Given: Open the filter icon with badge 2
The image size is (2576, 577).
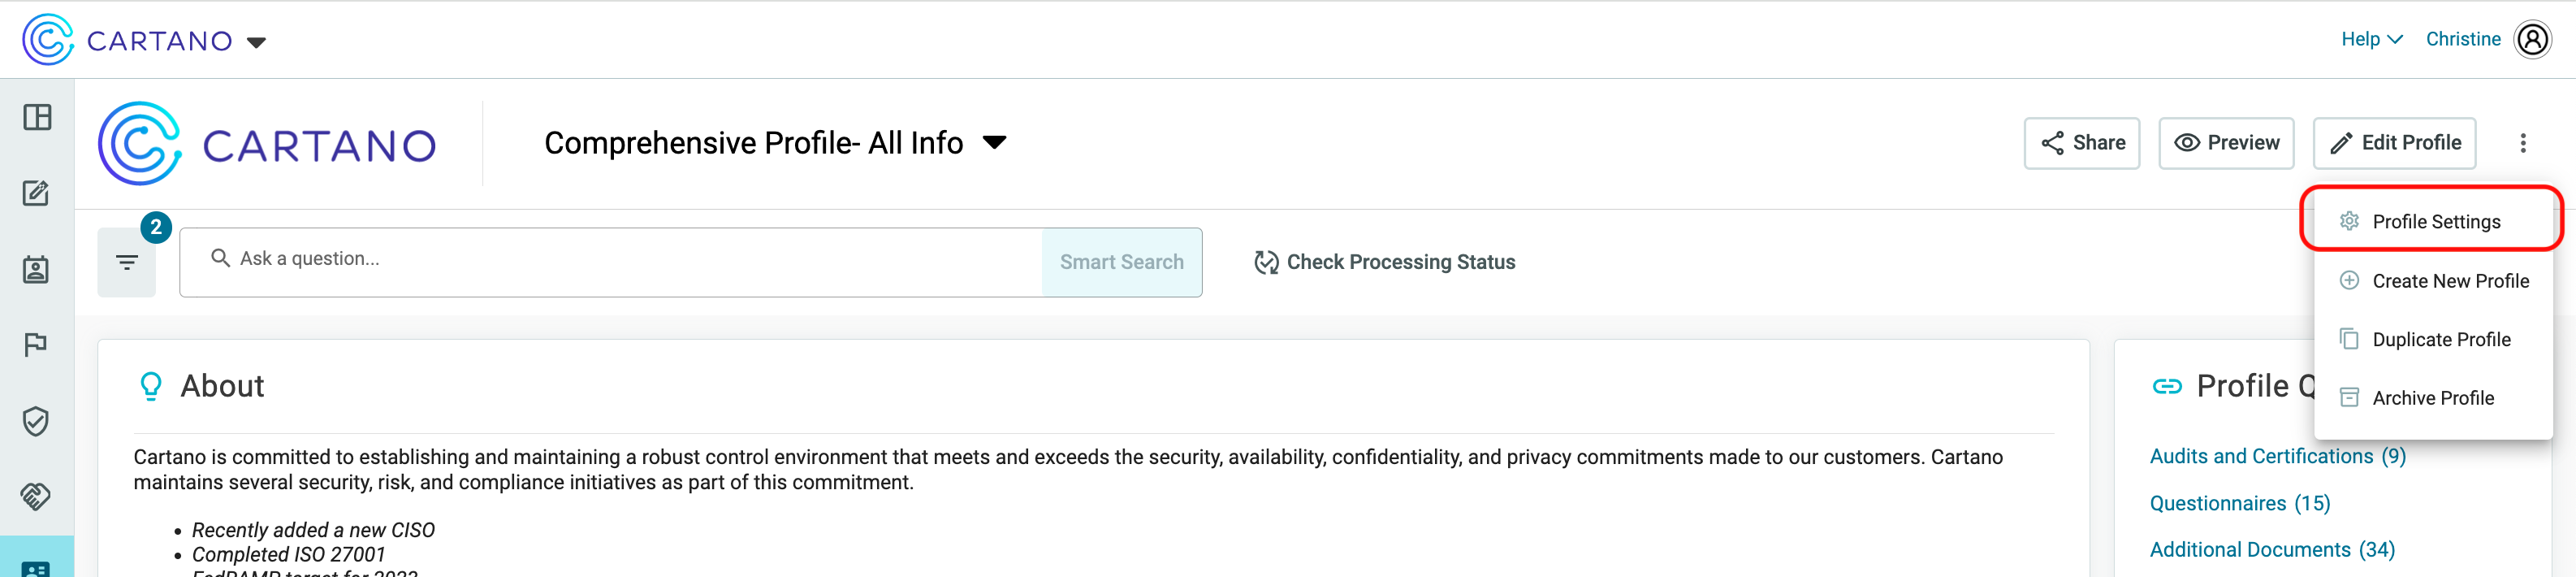Looking at the screenshot, I should (x=127, y=262).
